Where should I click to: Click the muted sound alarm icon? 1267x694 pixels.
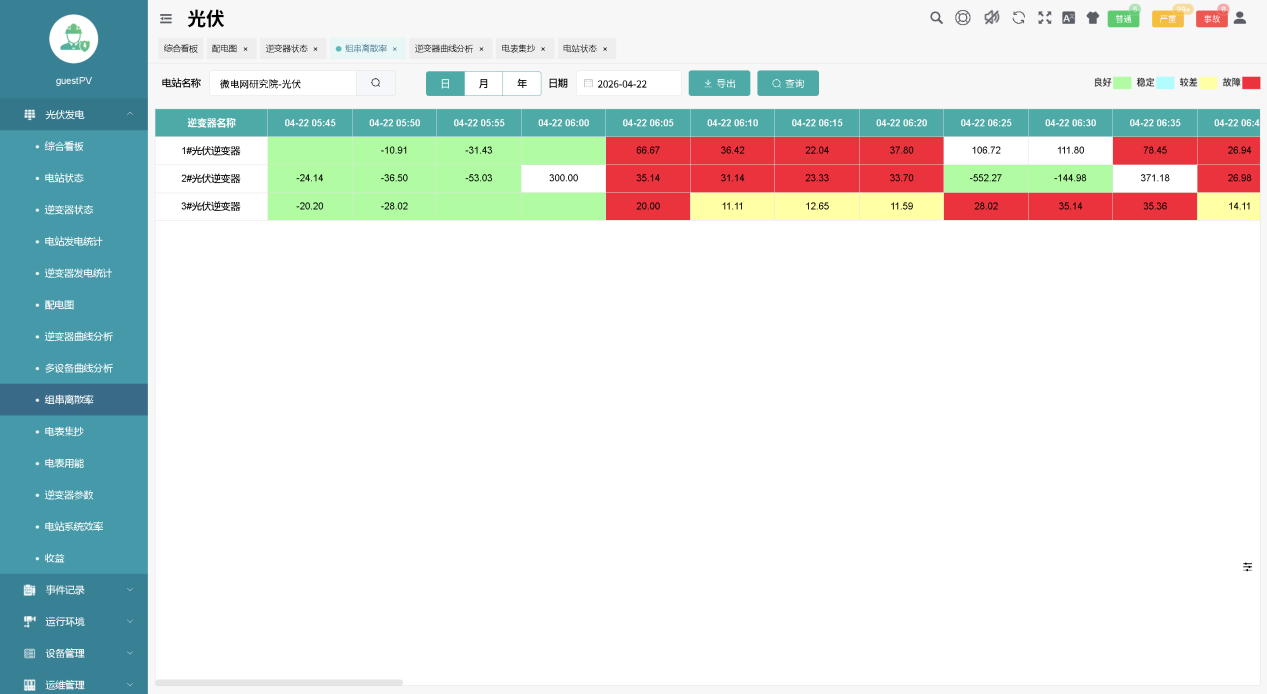click(991, 17)
